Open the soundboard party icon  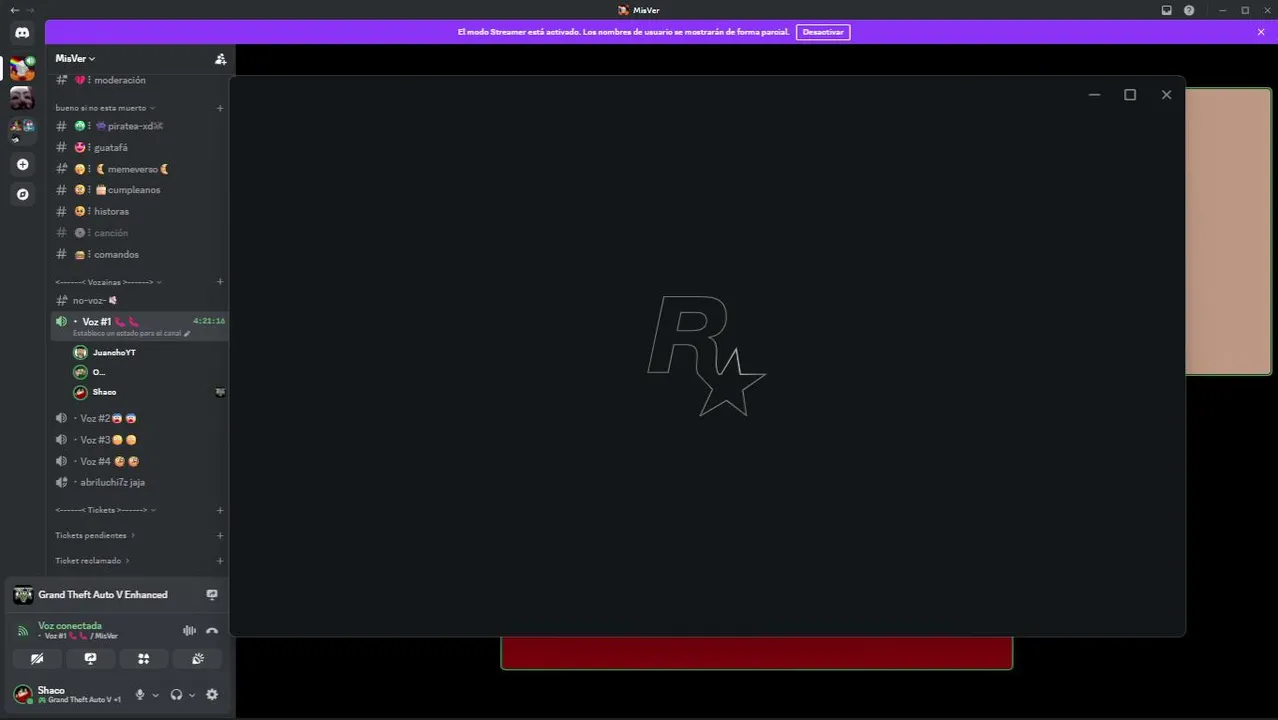click(197, 659)
